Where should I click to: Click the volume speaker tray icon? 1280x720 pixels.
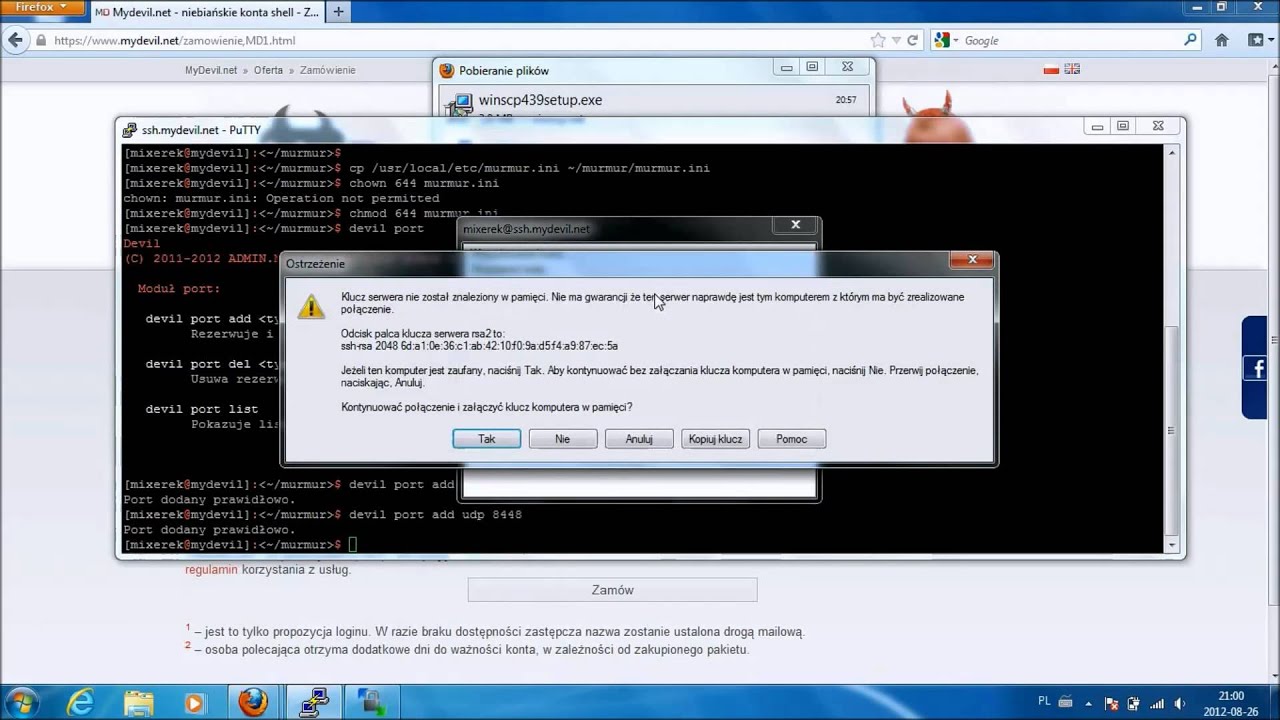pos(1181,703)
